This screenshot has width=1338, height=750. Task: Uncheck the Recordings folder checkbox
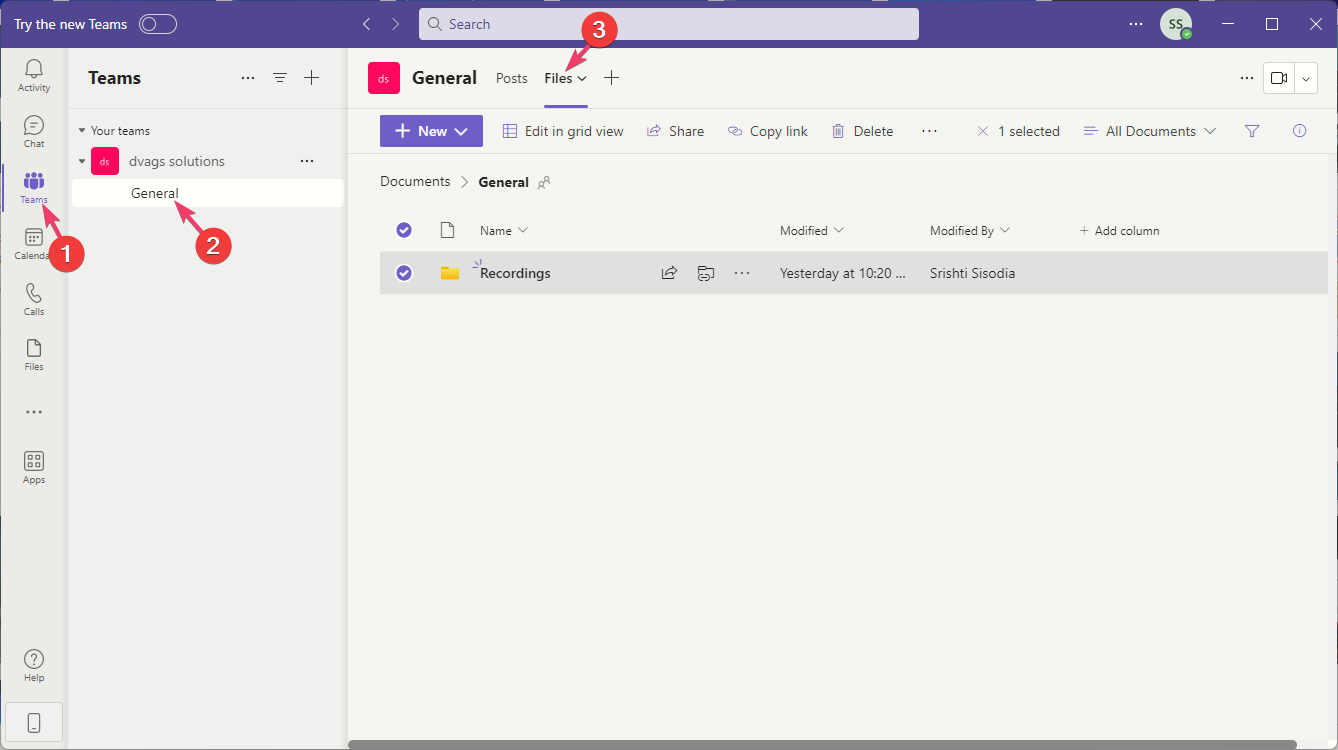404,273
